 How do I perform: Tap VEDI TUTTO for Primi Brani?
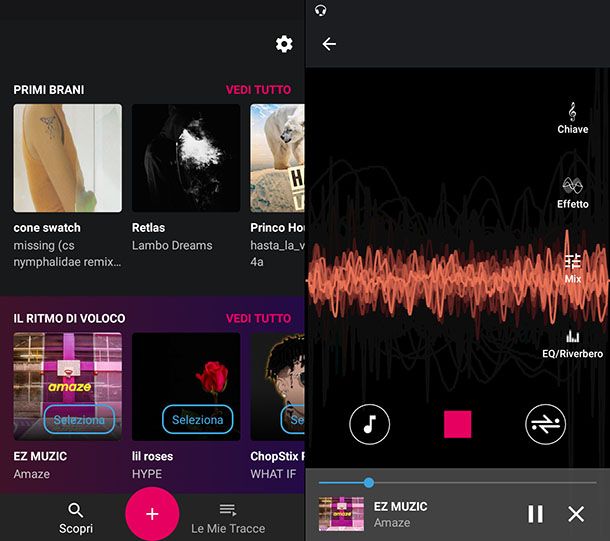coord(258,90)
